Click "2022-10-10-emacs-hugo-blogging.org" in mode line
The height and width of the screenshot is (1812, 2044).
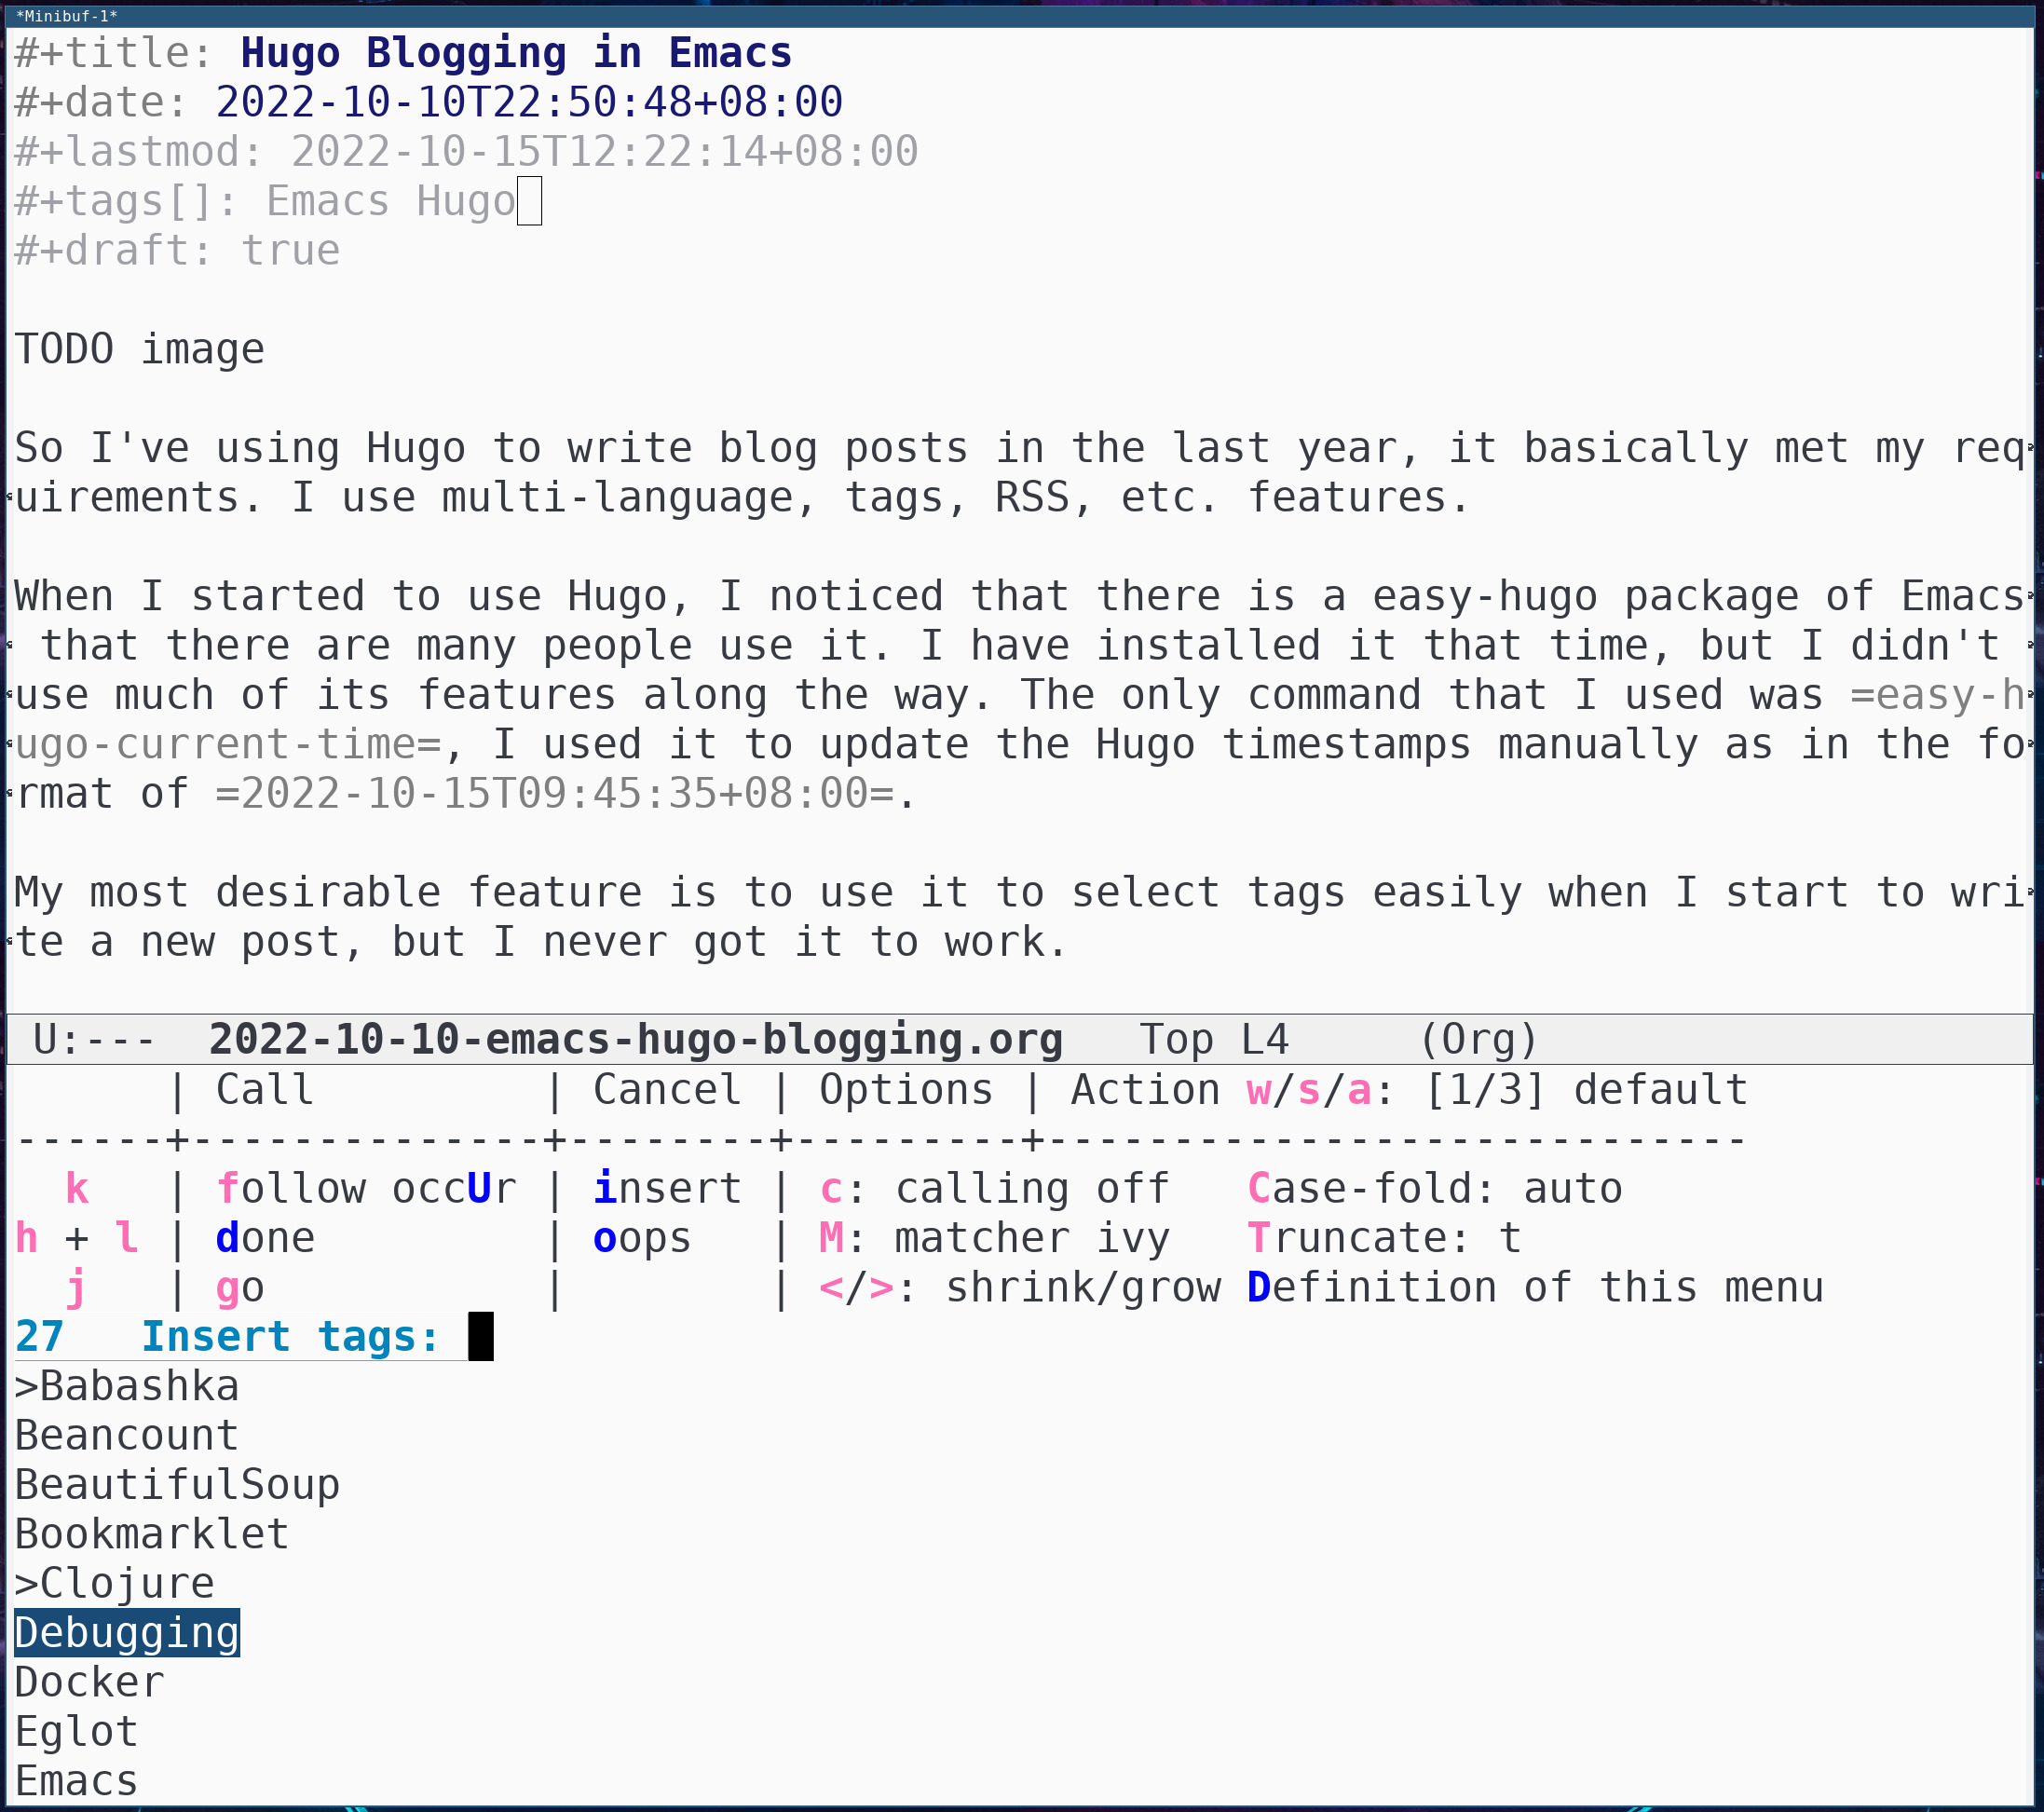(635, 1039)
